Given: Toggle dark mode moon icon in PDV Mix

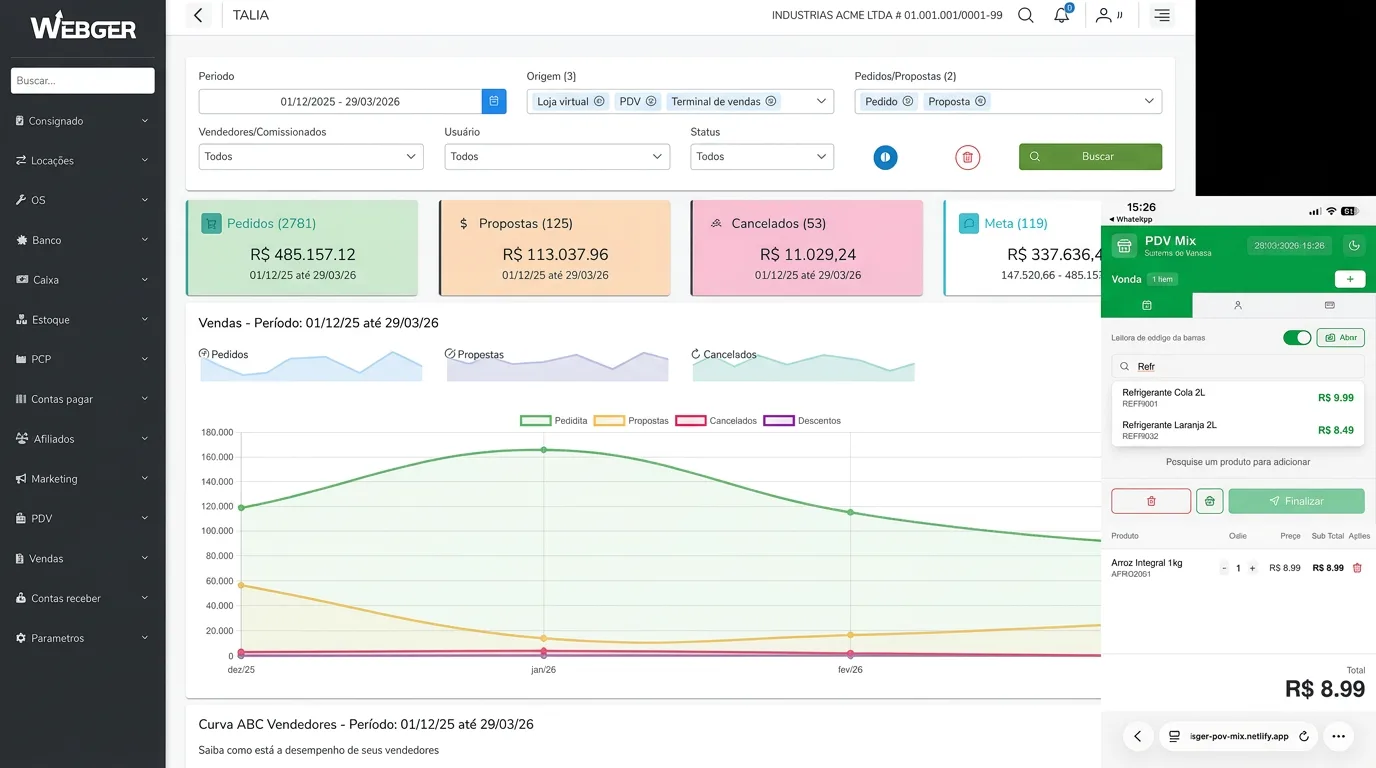Looking at the screenshot, I should point(1353,246).
